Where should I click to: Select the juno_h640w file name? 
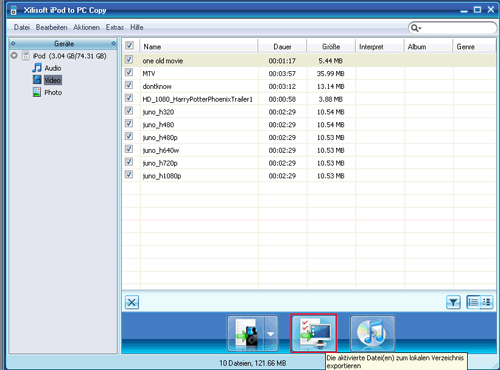161,150
